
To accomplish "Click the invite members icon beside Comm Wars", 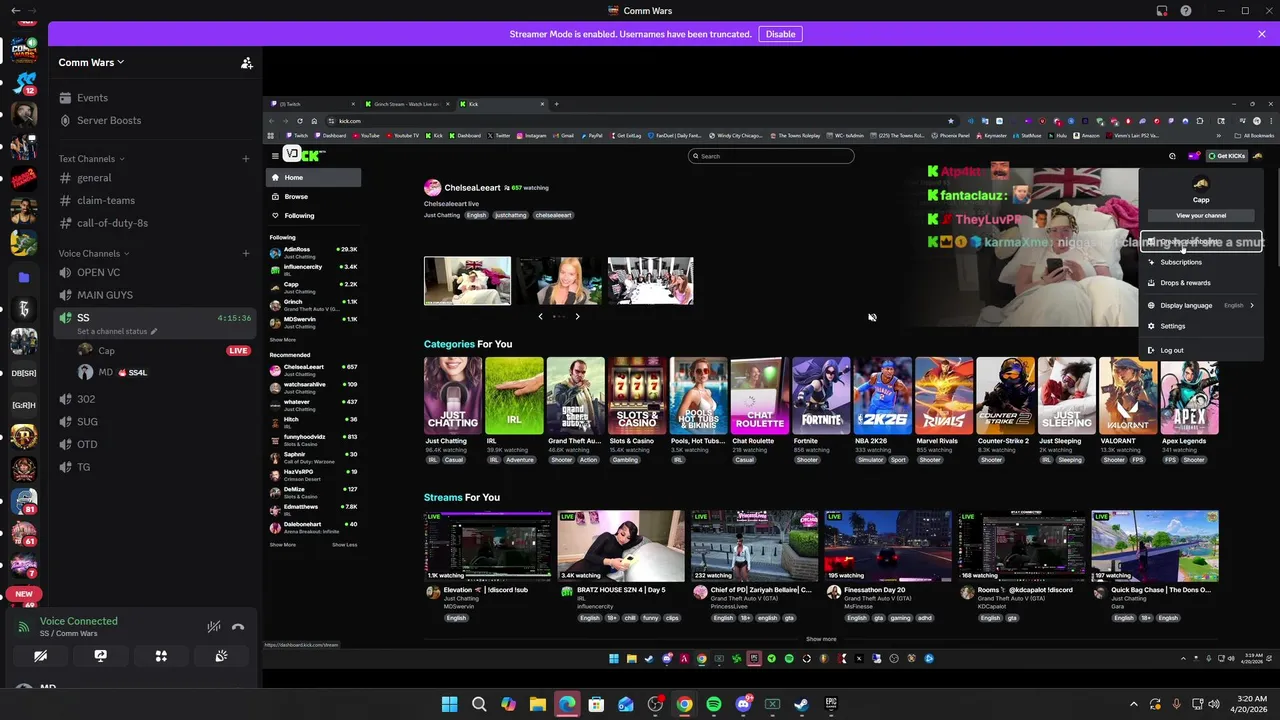I will click(x=246, y=62).
